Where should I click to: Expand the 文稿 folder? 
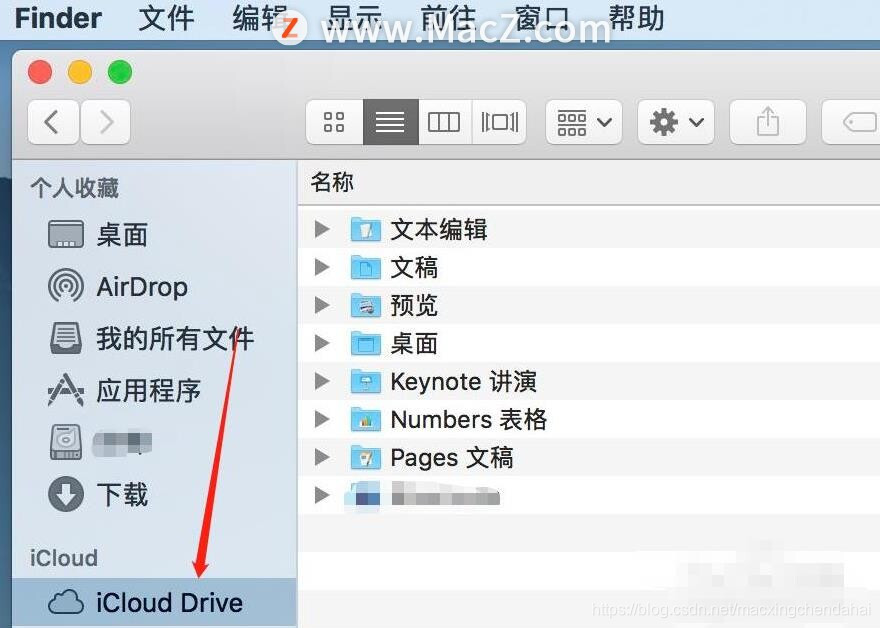click(x=322, y=267)
